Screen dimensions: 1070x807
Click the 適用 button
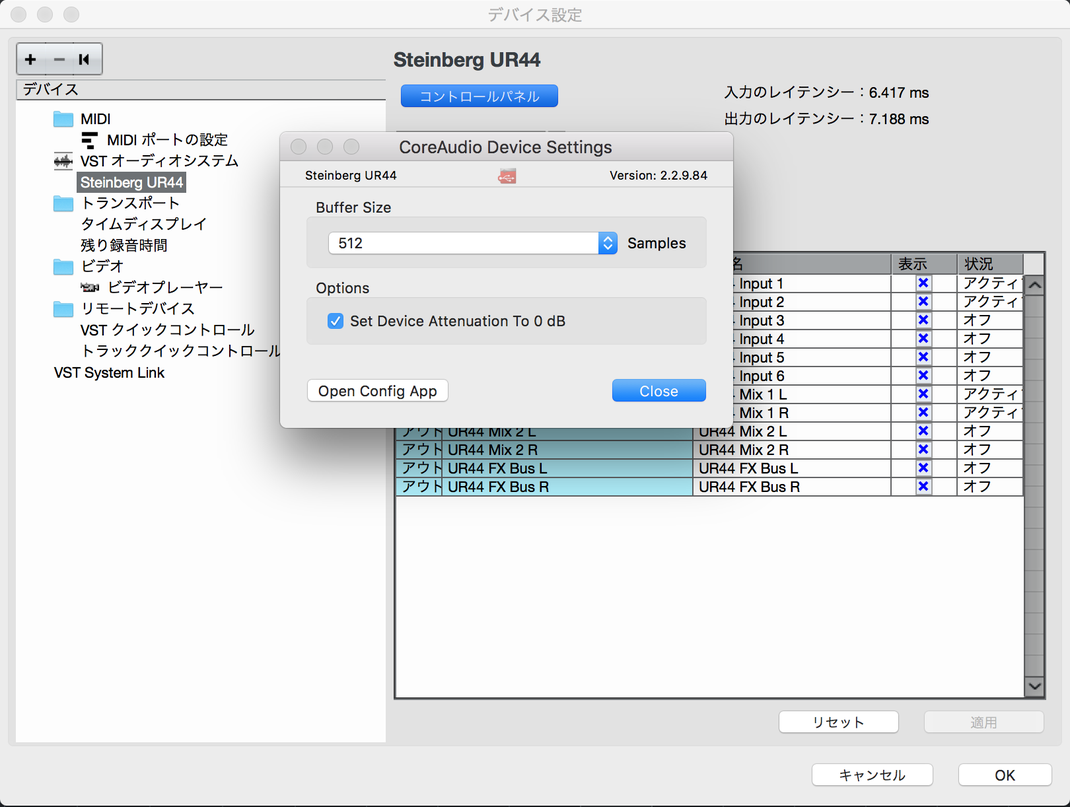click(x=983, y=722)
